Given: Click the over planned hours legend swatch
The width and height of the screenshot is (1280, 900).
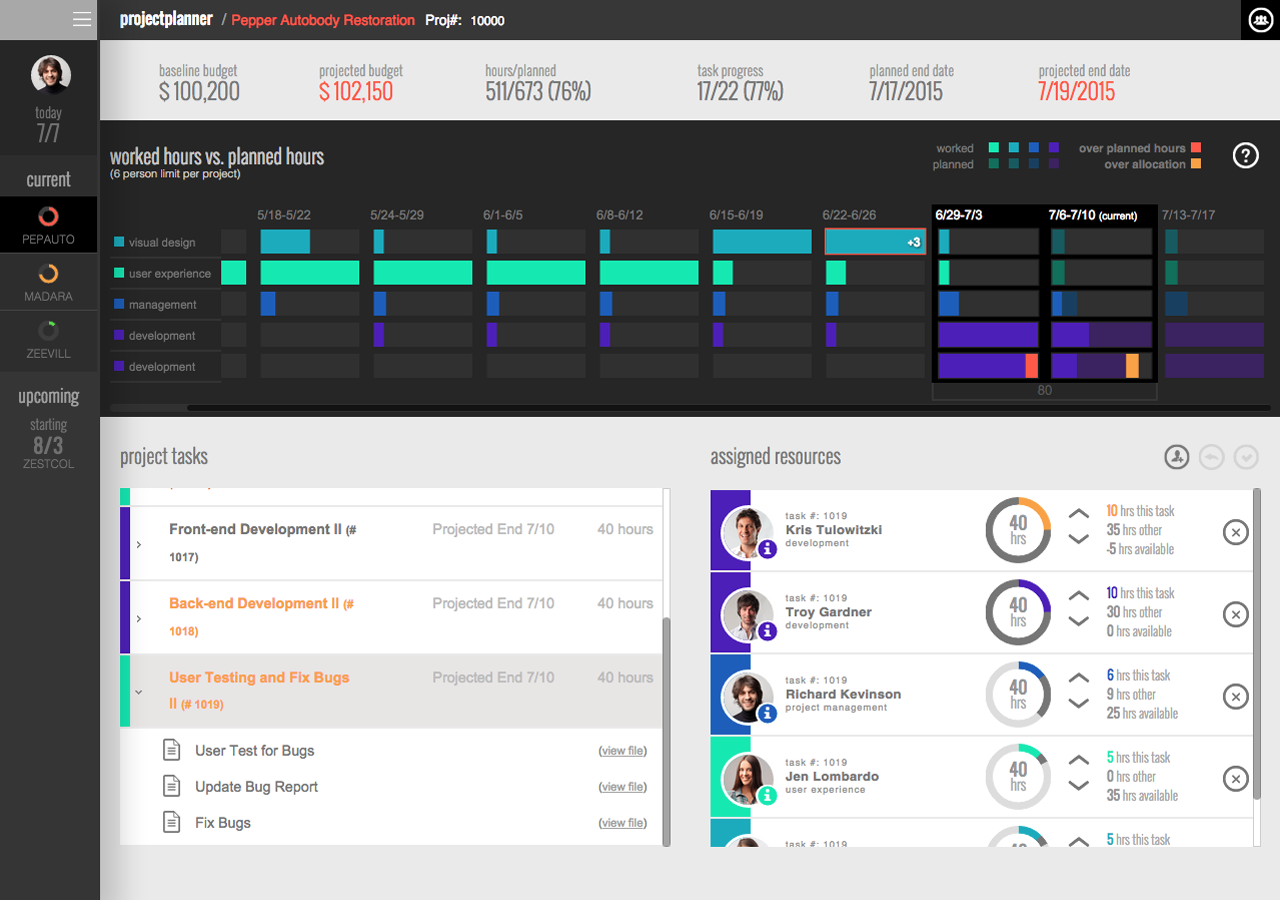Looking at the screenshot, I should tap(1196, 148).
